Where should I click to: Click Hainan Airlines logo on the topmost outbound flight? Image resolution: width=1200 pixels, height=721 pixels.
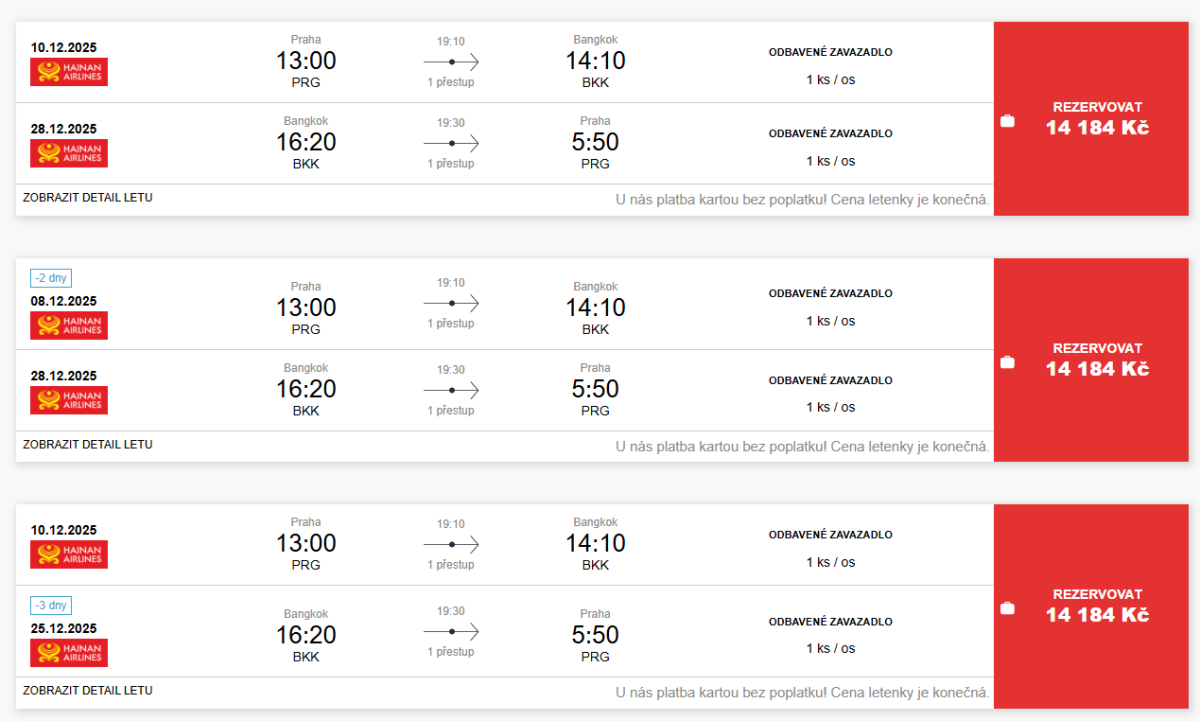tap(69, 72)
